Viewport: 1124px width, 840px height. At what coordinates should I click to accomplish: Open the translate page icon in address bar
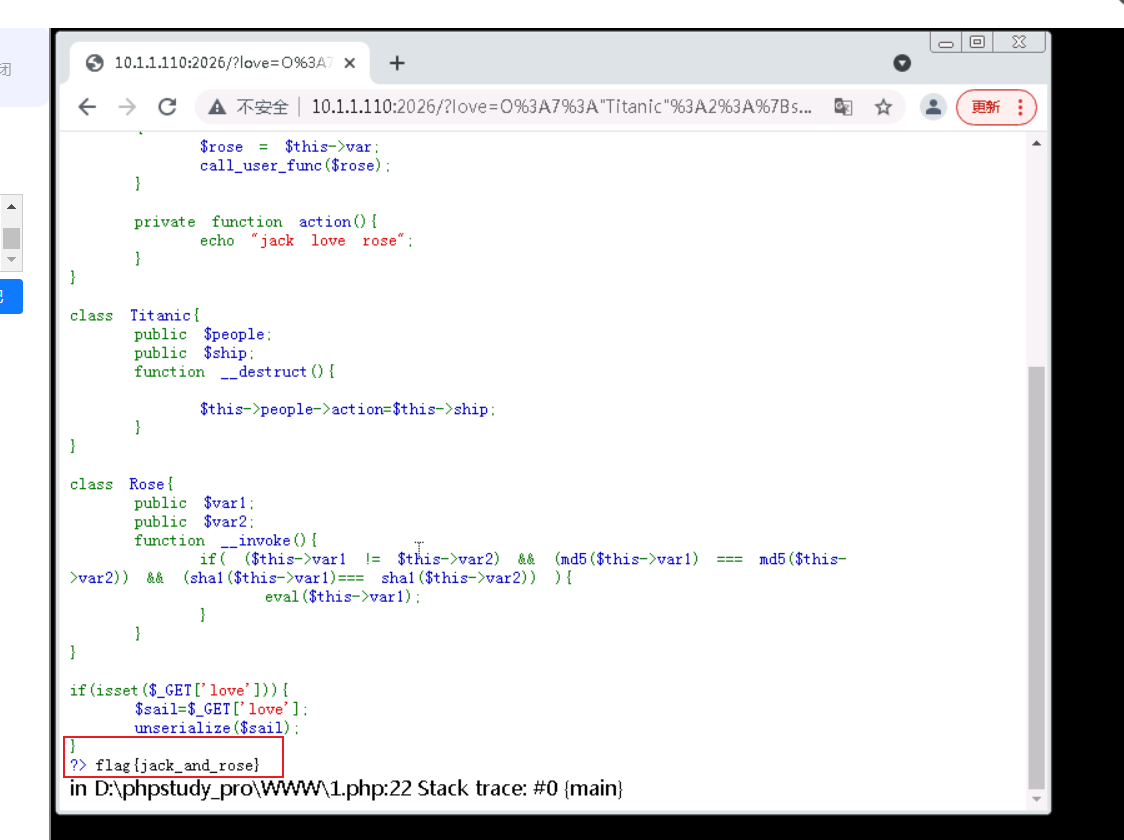pos(843,104)
